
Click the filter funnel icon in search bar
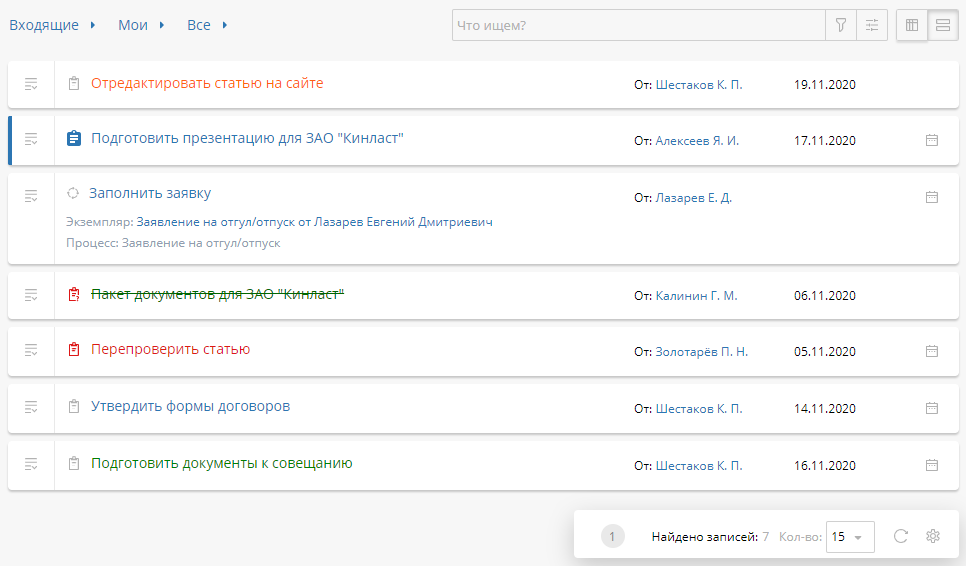[x=841, y=25]
